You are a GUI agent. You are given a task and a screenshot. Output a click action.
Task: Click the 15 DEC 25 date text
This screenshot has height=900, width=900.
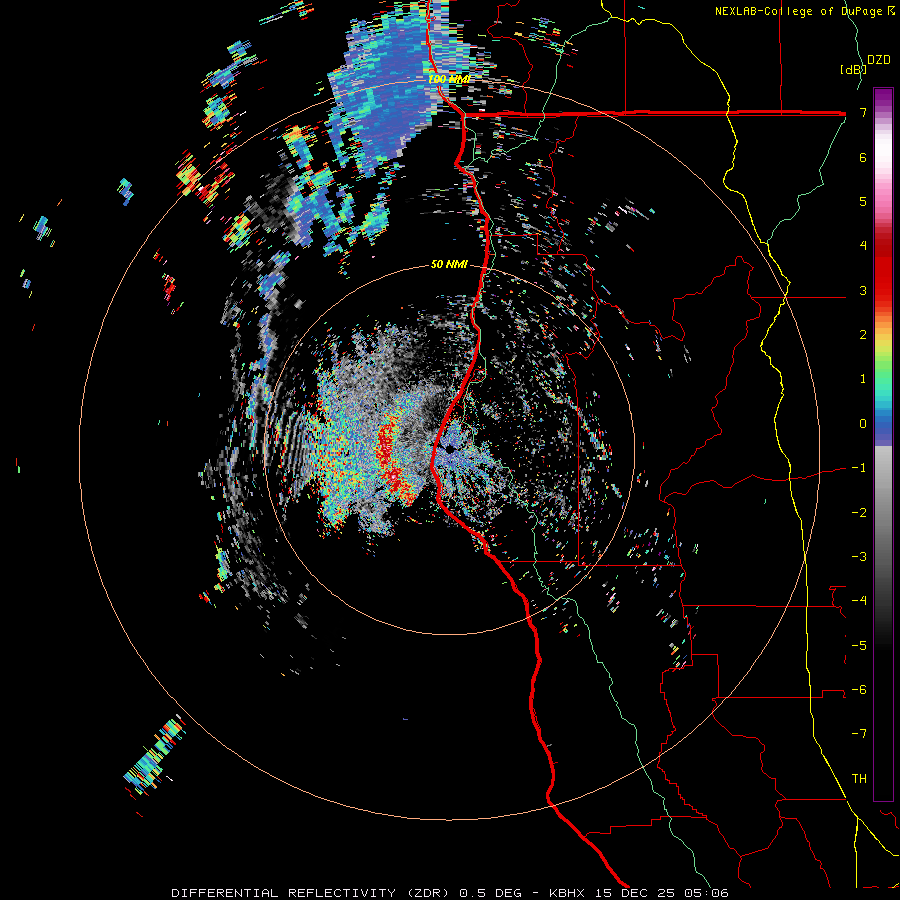click(x=634, y=893)
